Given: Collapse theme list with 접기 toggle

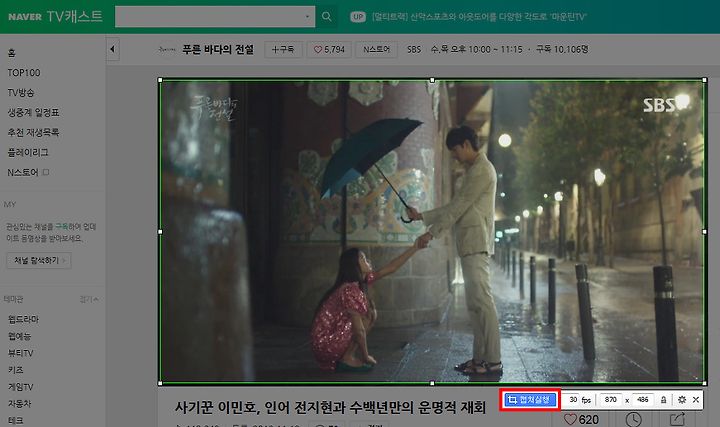Looking at the screenshot, I should [x=89, y=299].
